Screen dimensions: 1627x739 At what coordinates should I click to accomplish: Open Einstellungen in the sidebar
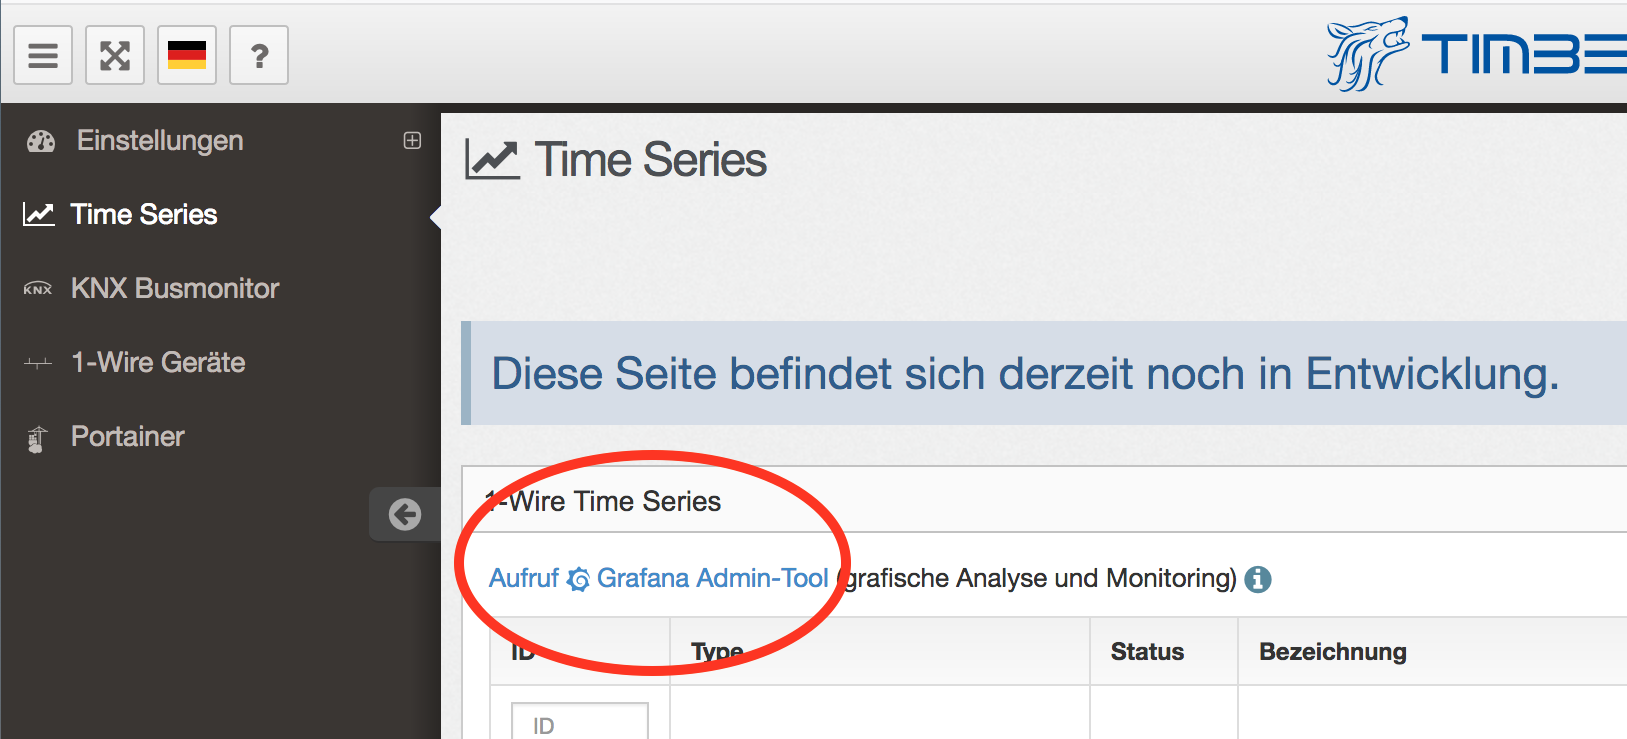[x=160, y=140]
